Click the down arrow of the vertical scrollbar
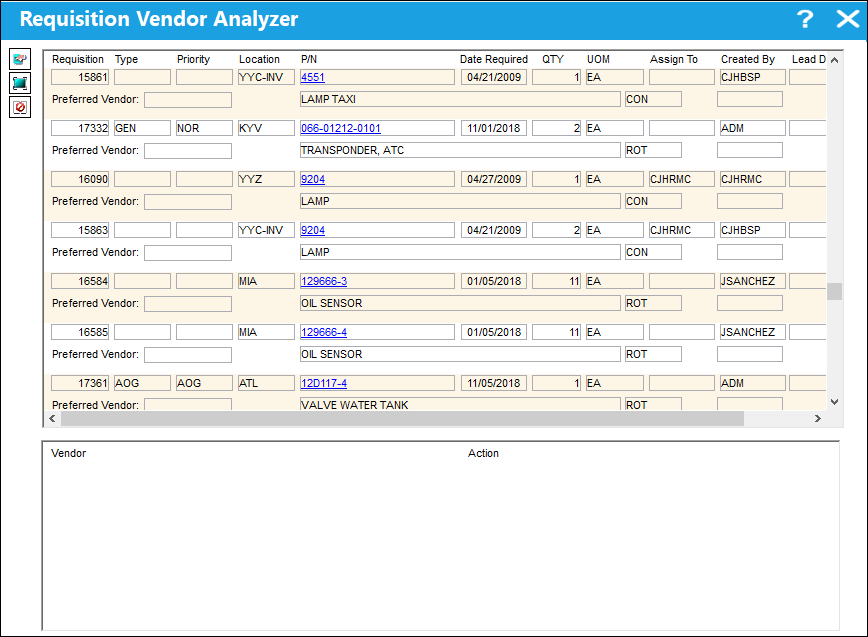The height and width of the screenshot is (637, 868). click(834, 402)
